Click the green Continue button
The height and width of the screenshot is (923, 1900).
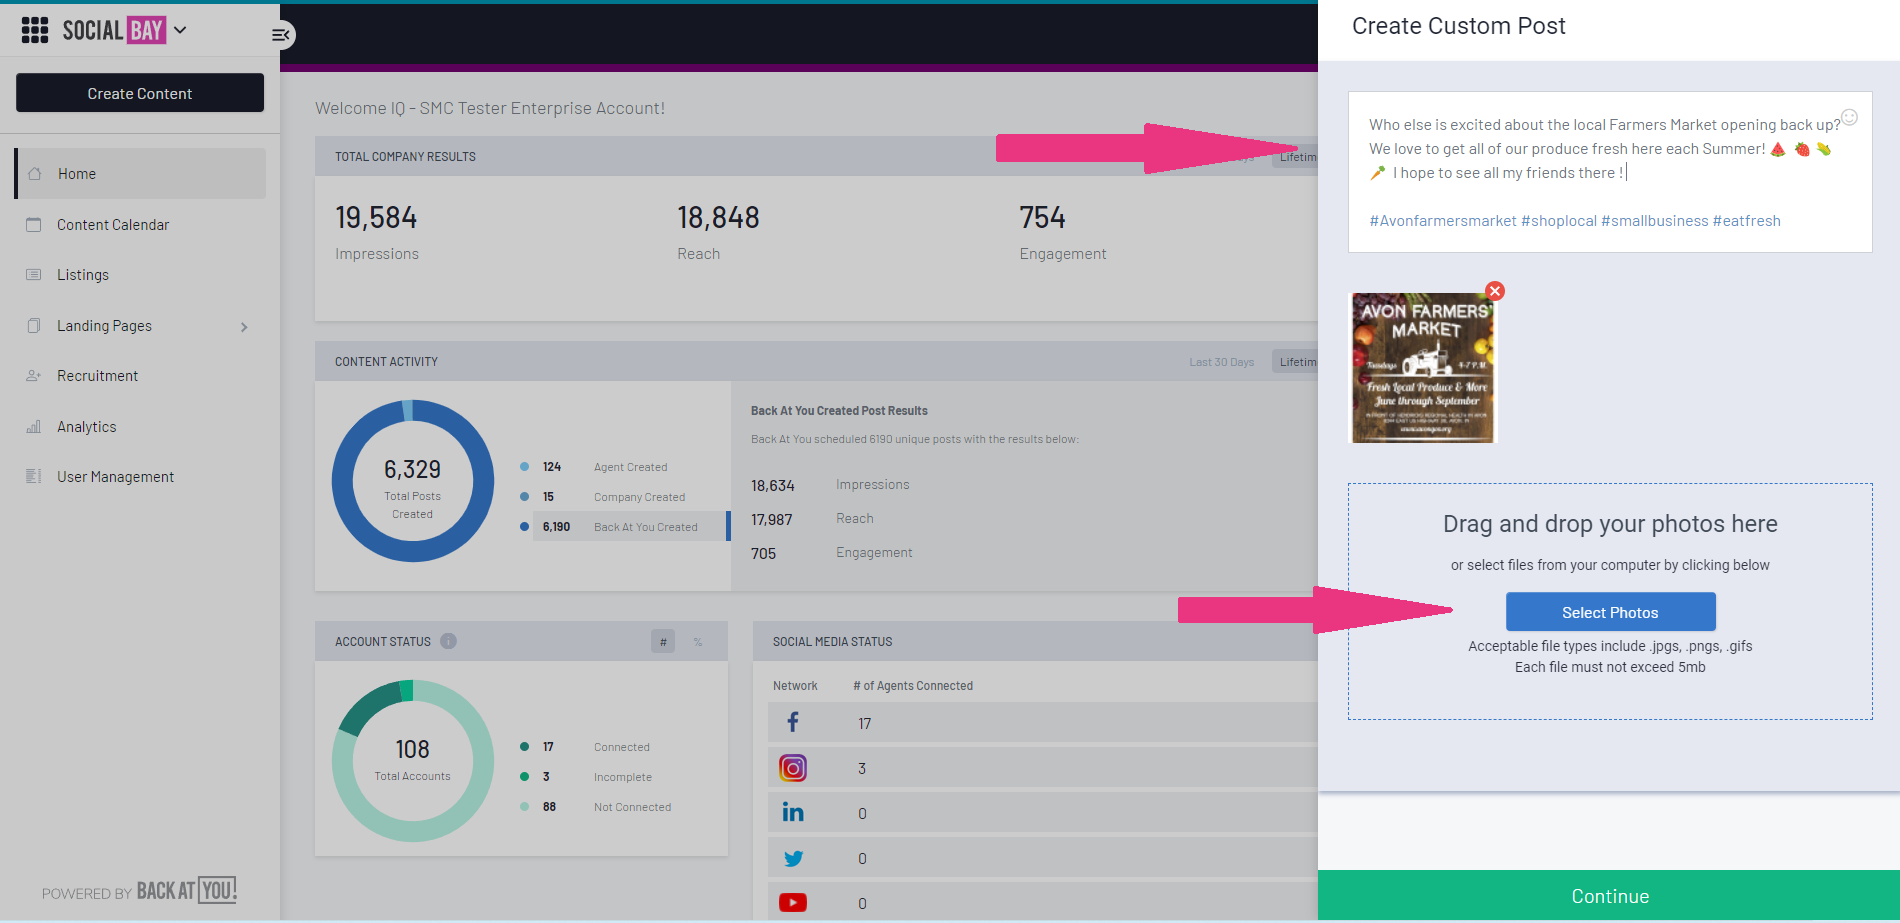click(x=1609, y=896)
